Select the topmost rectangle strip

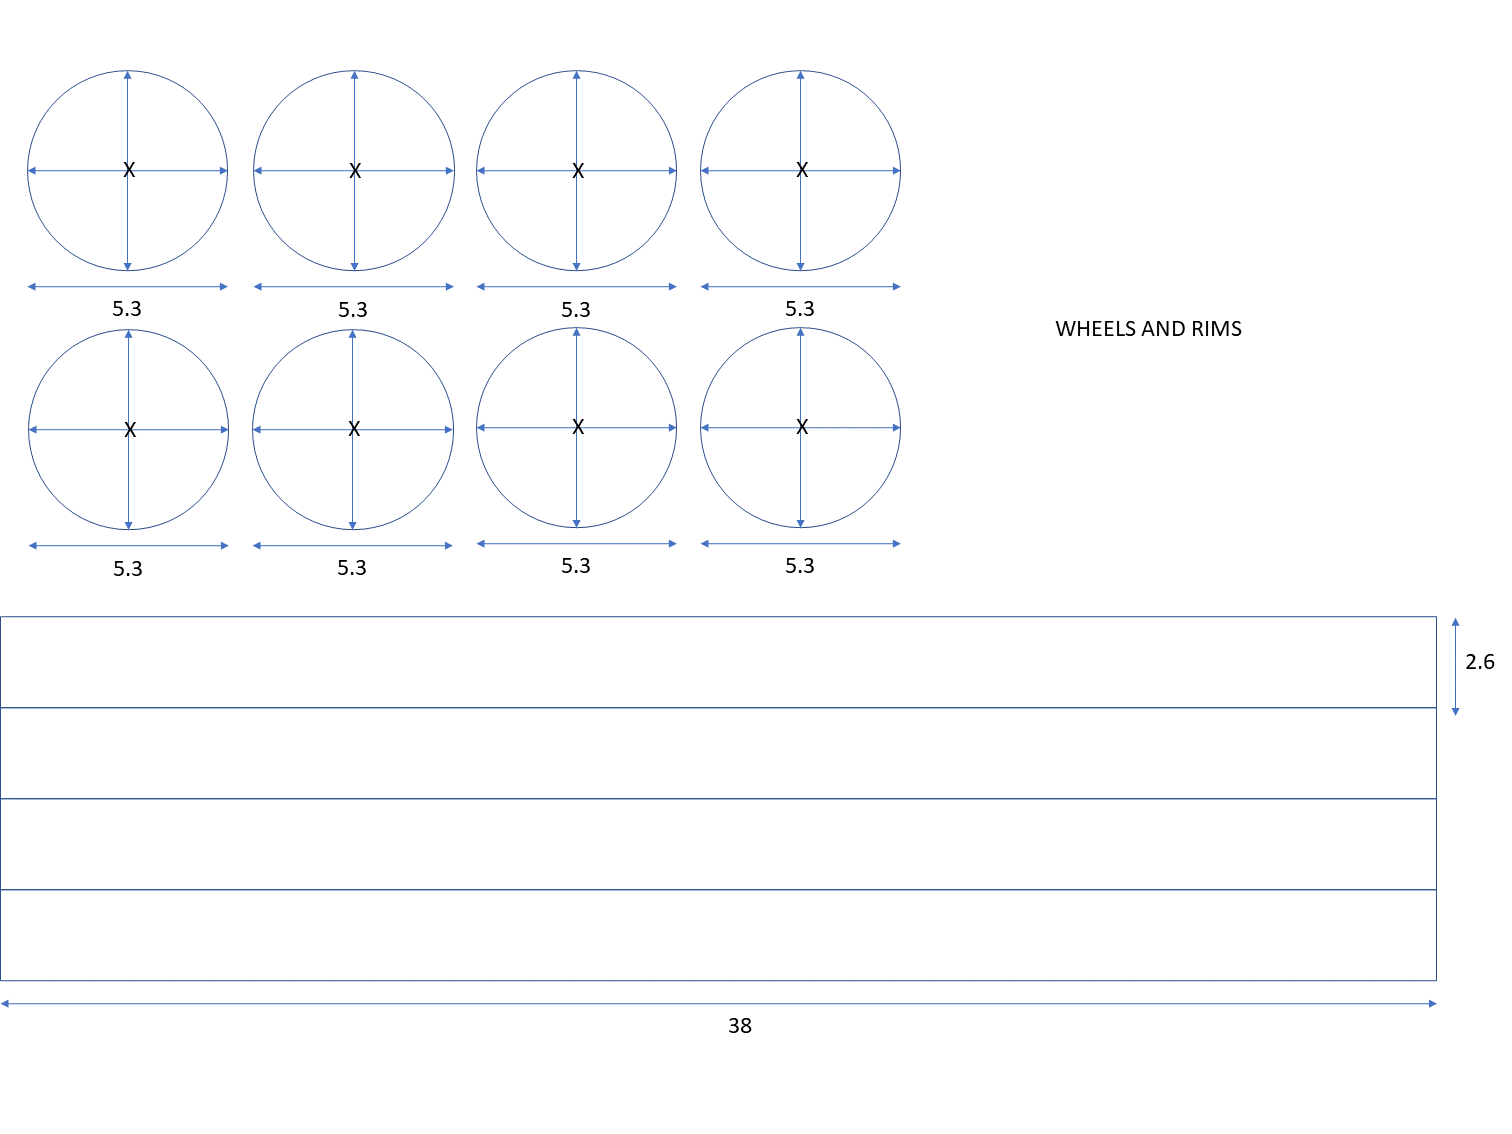pos(720,662)
